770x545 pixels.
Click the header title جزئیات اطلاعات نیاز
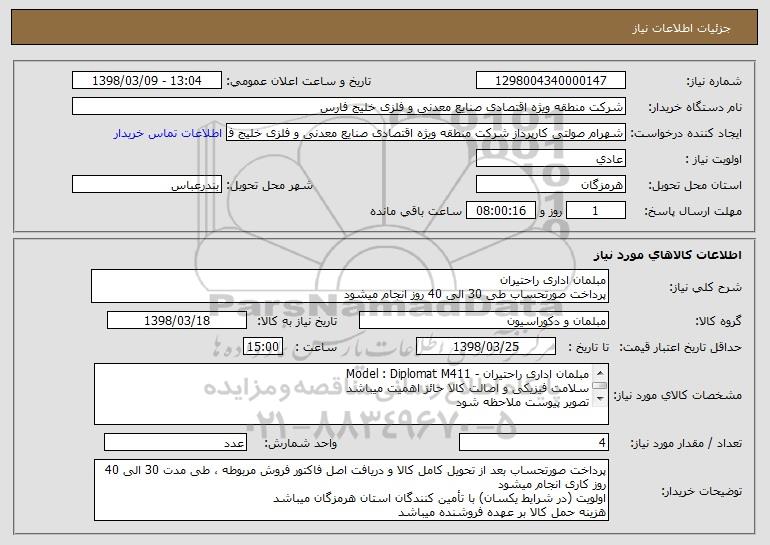pyautogui.click(x=681, y=28)
